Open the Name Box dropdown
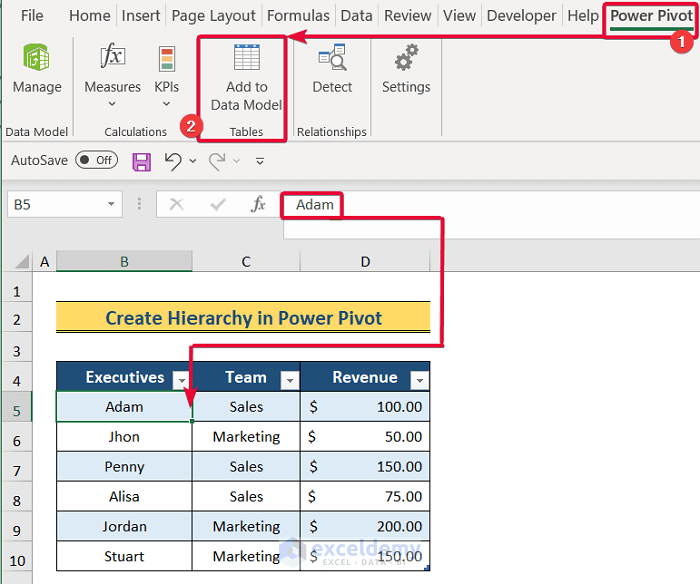Screen dimensions: 700x584 click(x=111, y=204)
